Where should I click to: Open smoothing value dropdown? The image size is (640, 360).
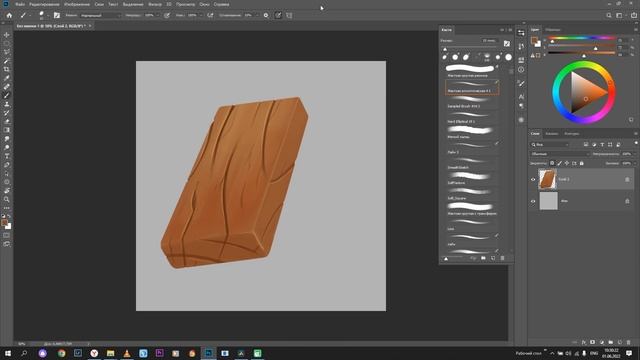tap(257, 16)
